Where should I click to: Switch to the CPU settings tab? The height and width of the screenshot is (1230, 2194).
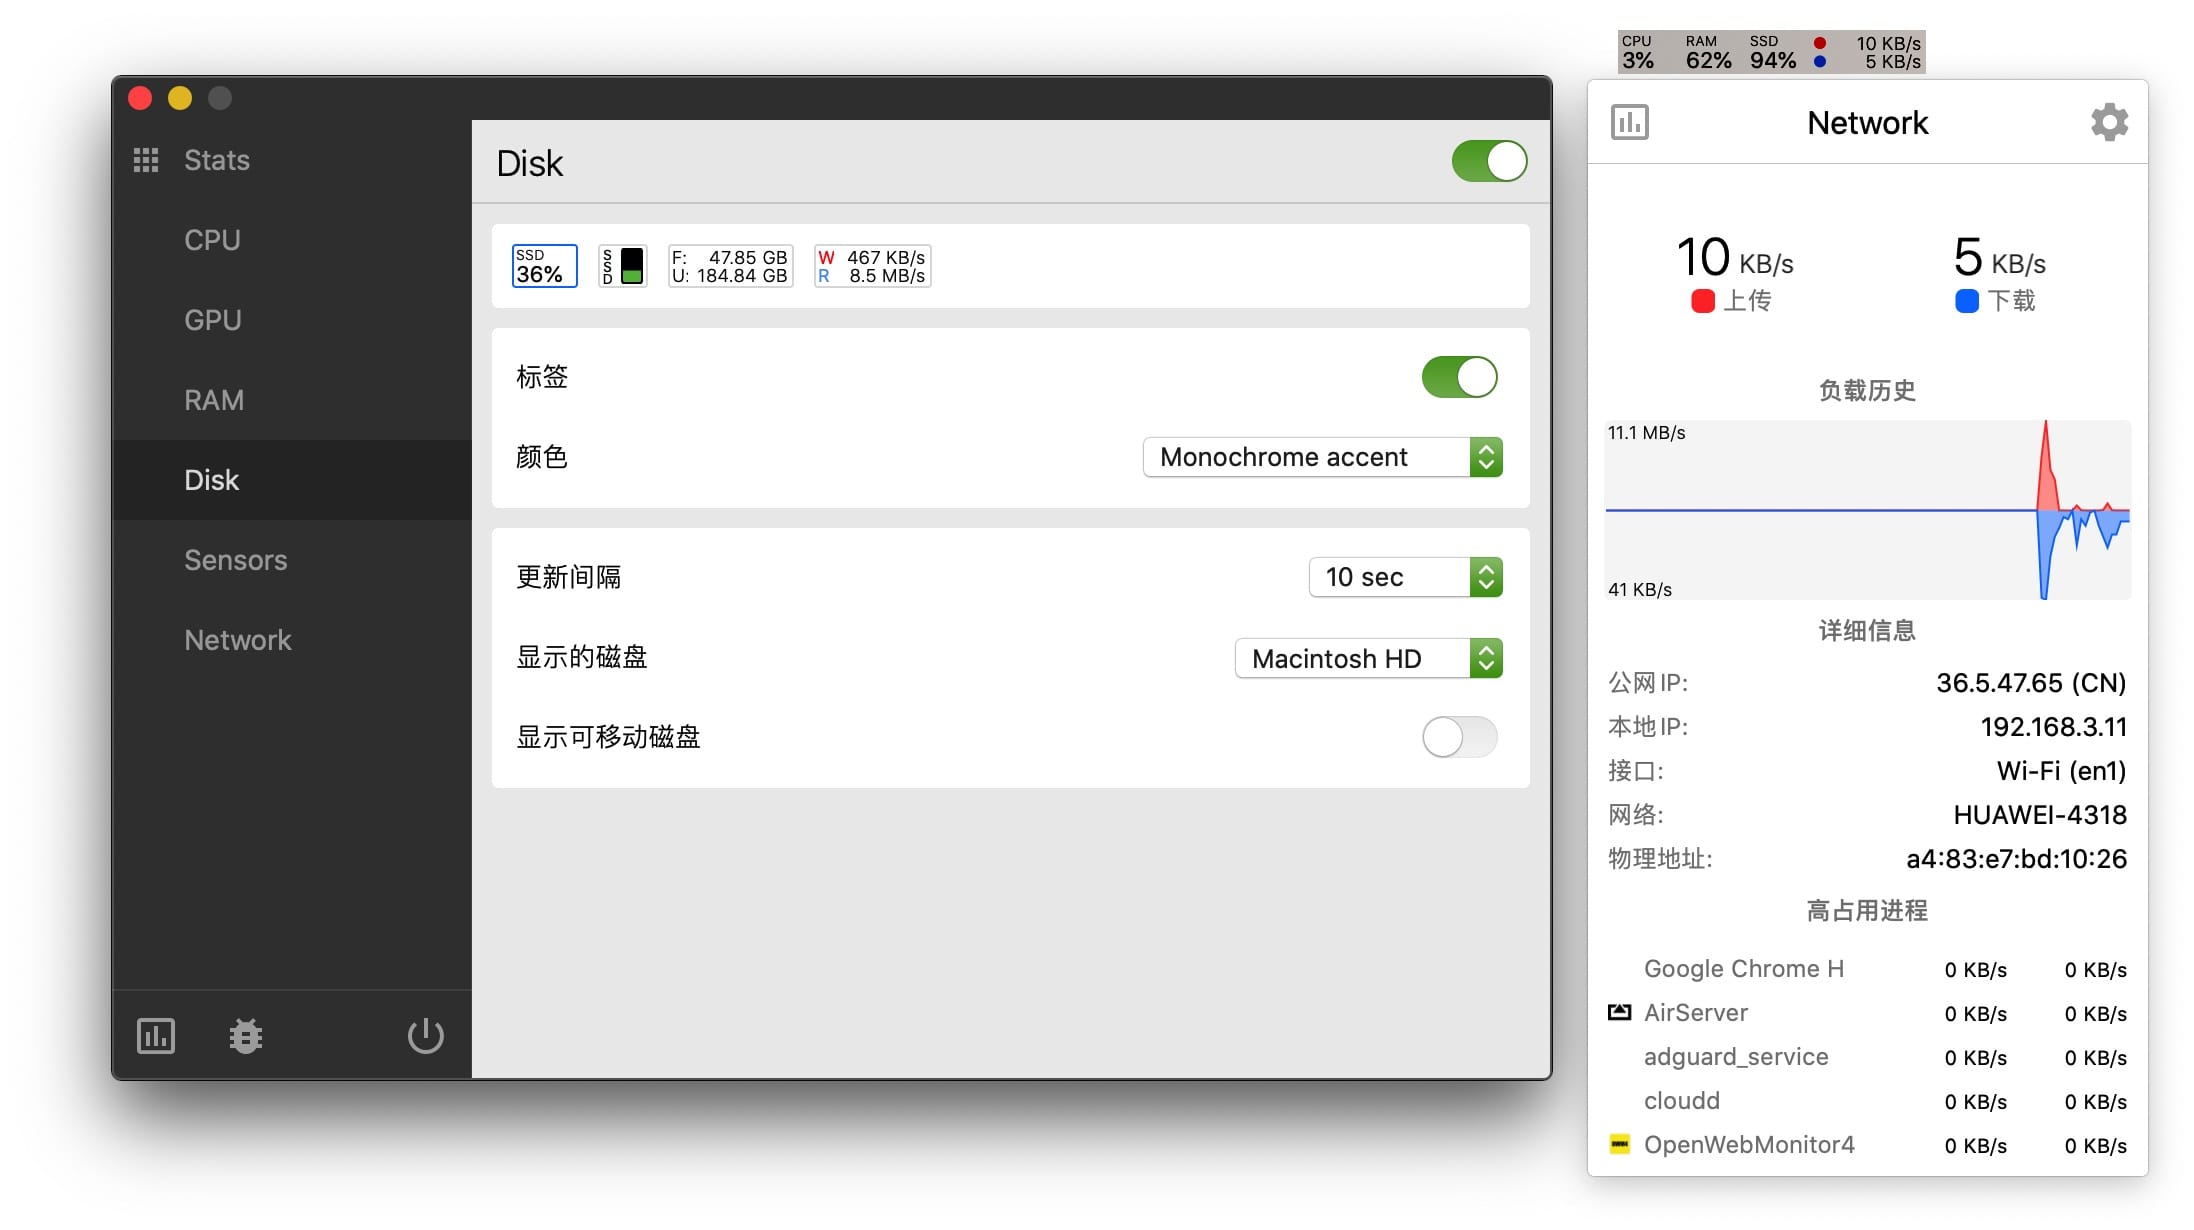coord(212,240)
